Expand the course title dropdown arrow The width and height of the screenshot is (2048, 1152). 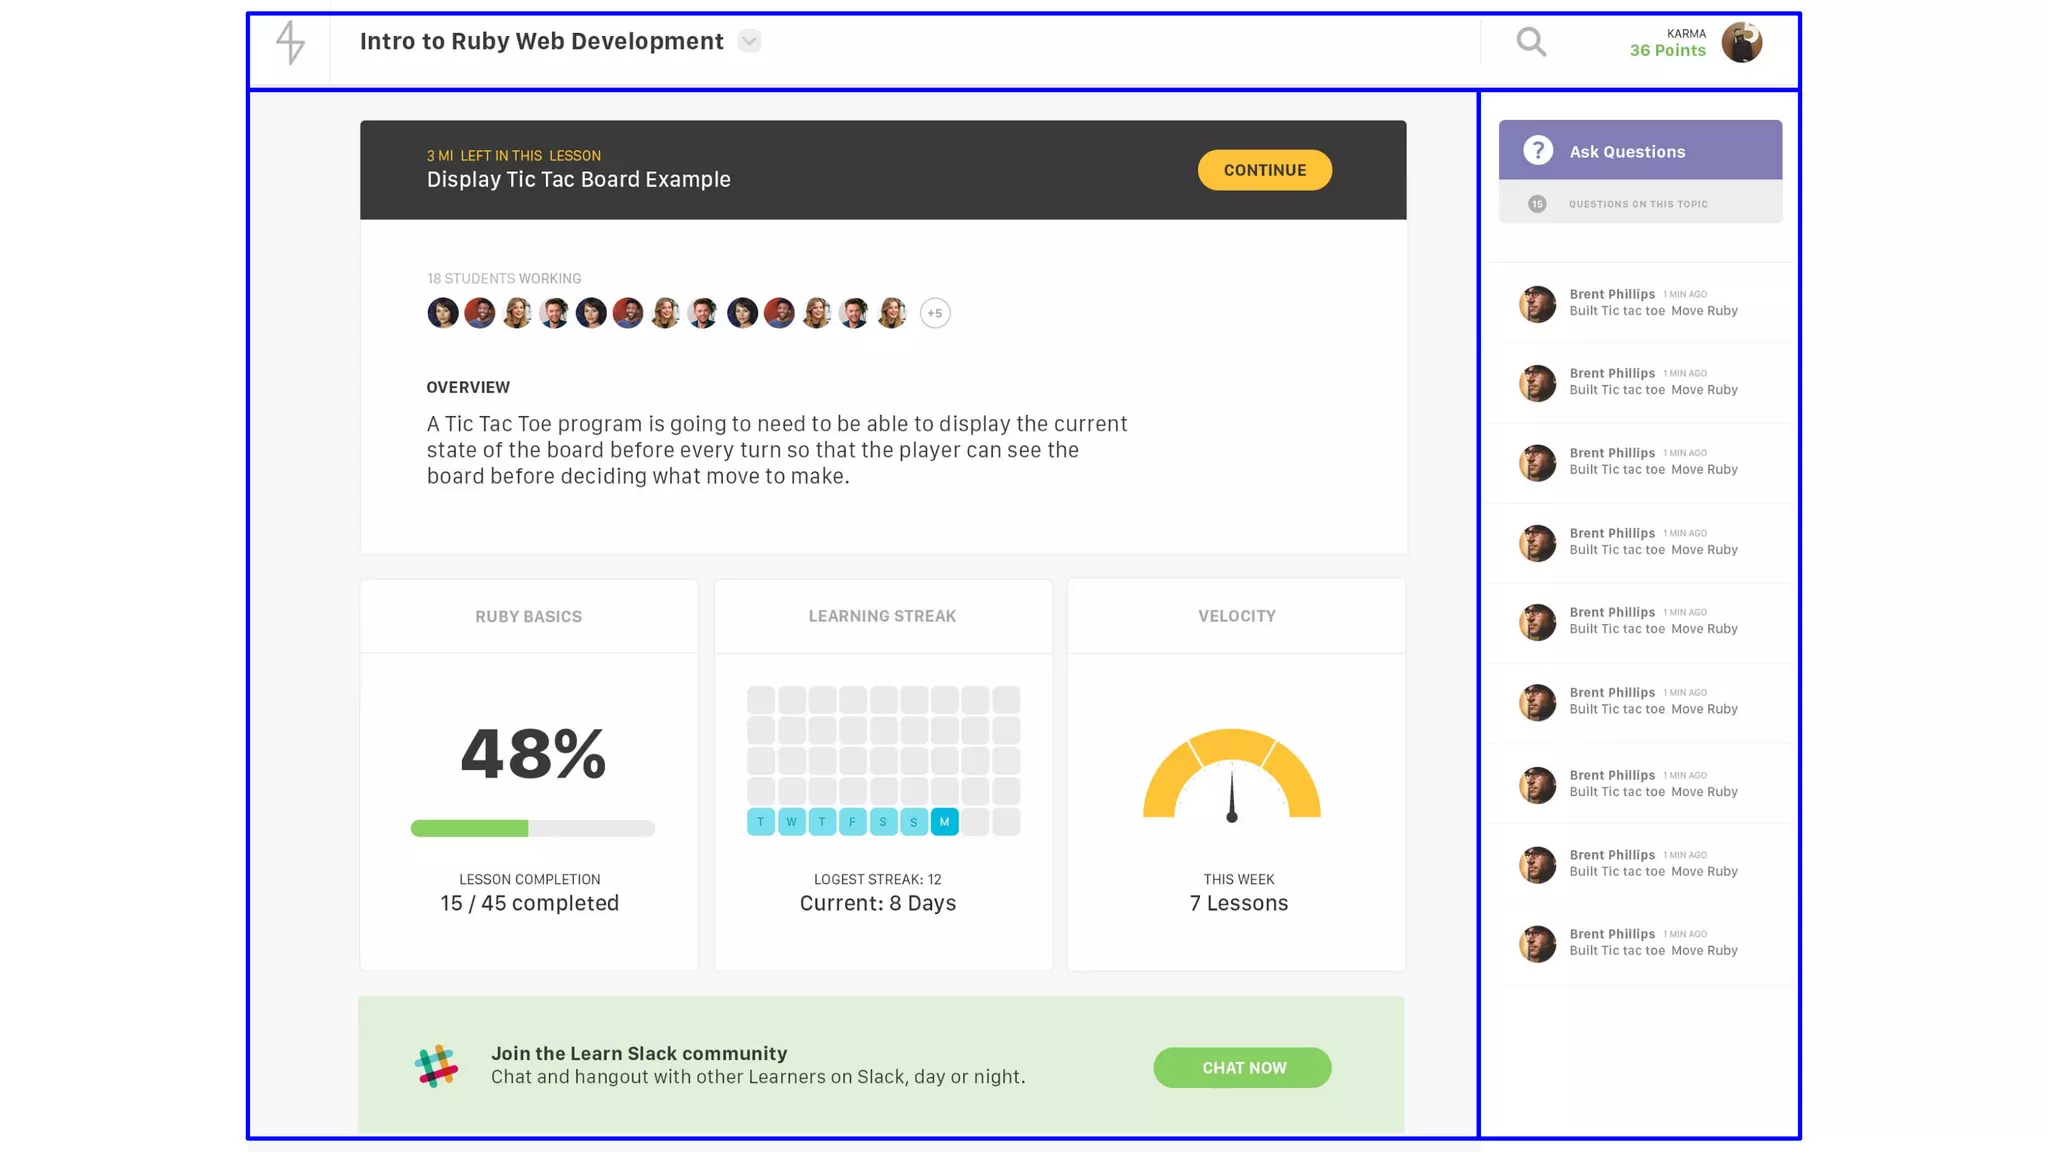point(749,41)
